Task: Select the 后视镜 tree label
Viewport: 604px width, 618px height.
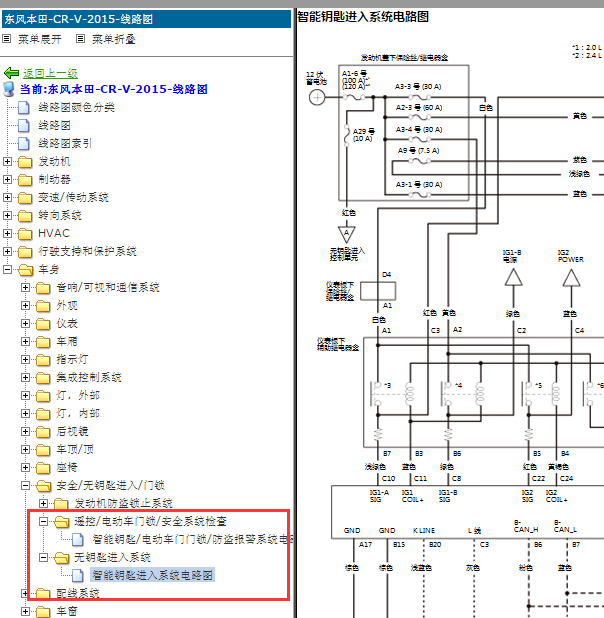Action: coord(72,432)
